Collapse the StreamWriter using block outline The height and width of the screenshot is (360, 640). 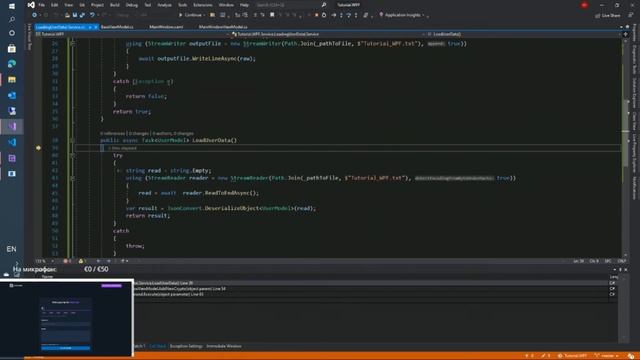click(72, 44)
